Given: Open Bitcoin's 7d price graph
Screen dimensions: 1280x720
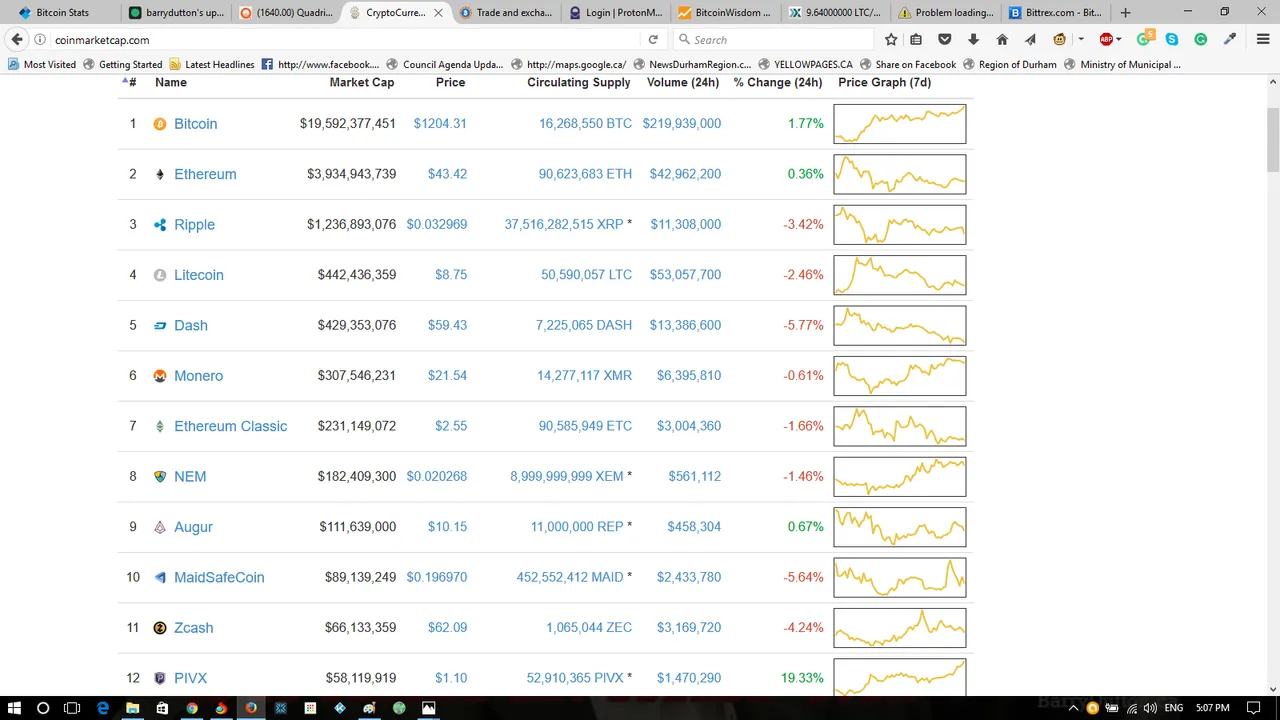Looking at the screenshot, I should coord(900,124).
